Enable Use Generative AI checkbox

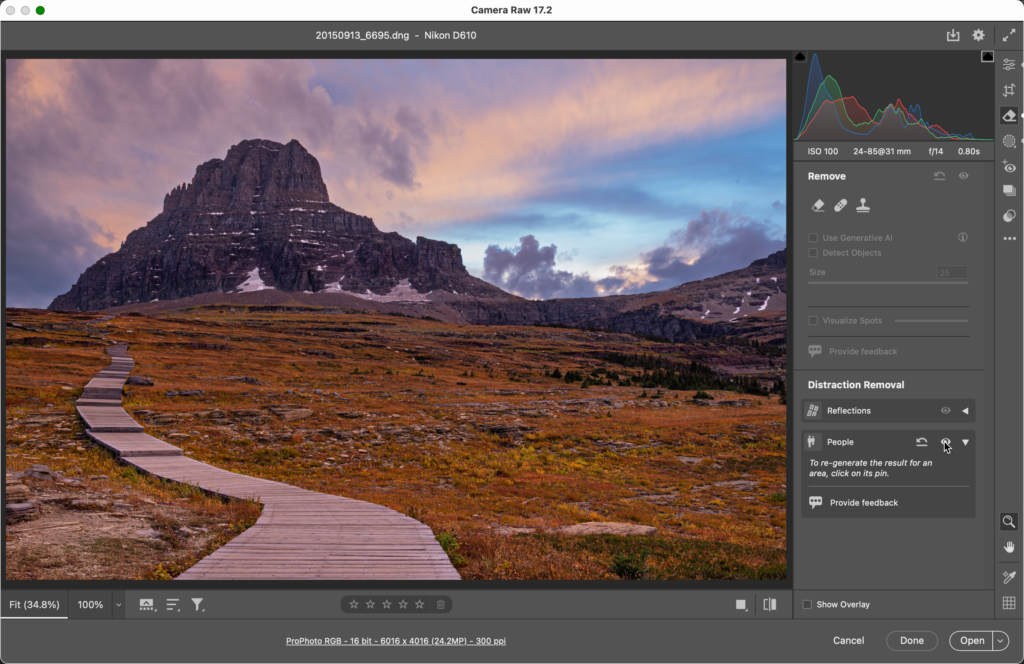[813, 238]
